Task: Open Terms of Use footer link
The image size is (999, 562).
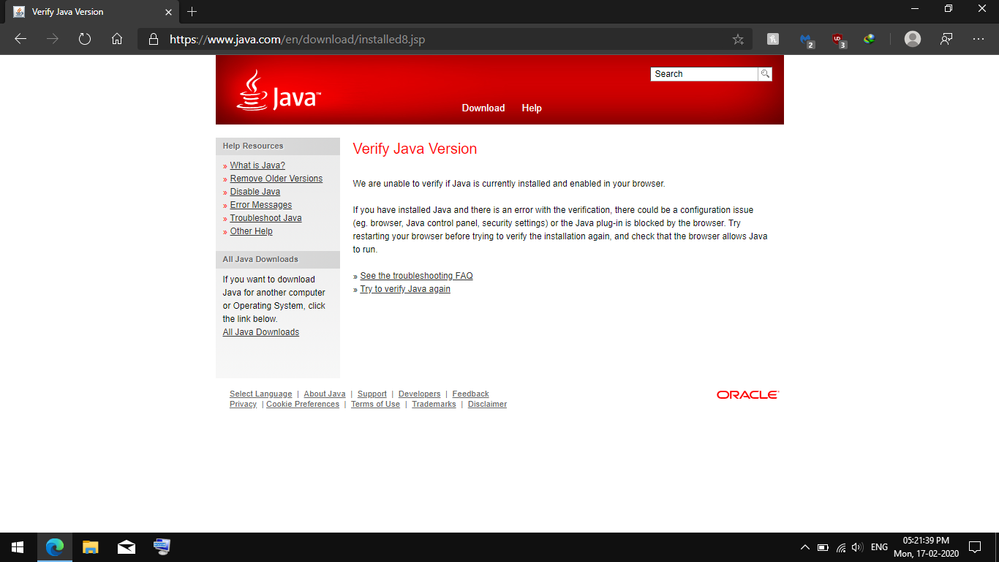Action: pos(375,404)
